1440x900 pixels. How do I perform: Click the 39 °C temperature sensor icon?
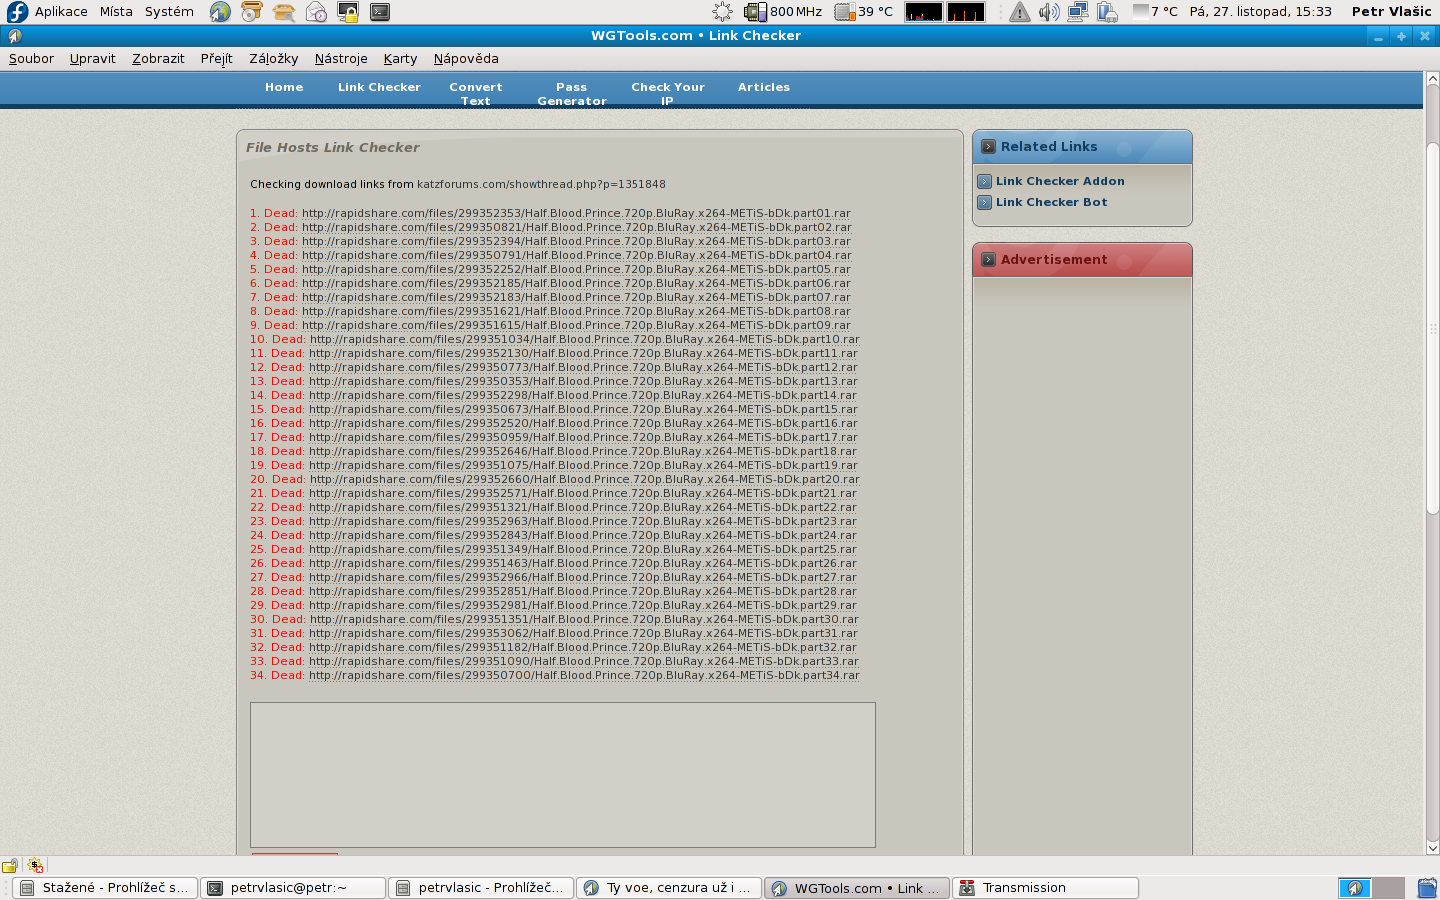[845, 12]
